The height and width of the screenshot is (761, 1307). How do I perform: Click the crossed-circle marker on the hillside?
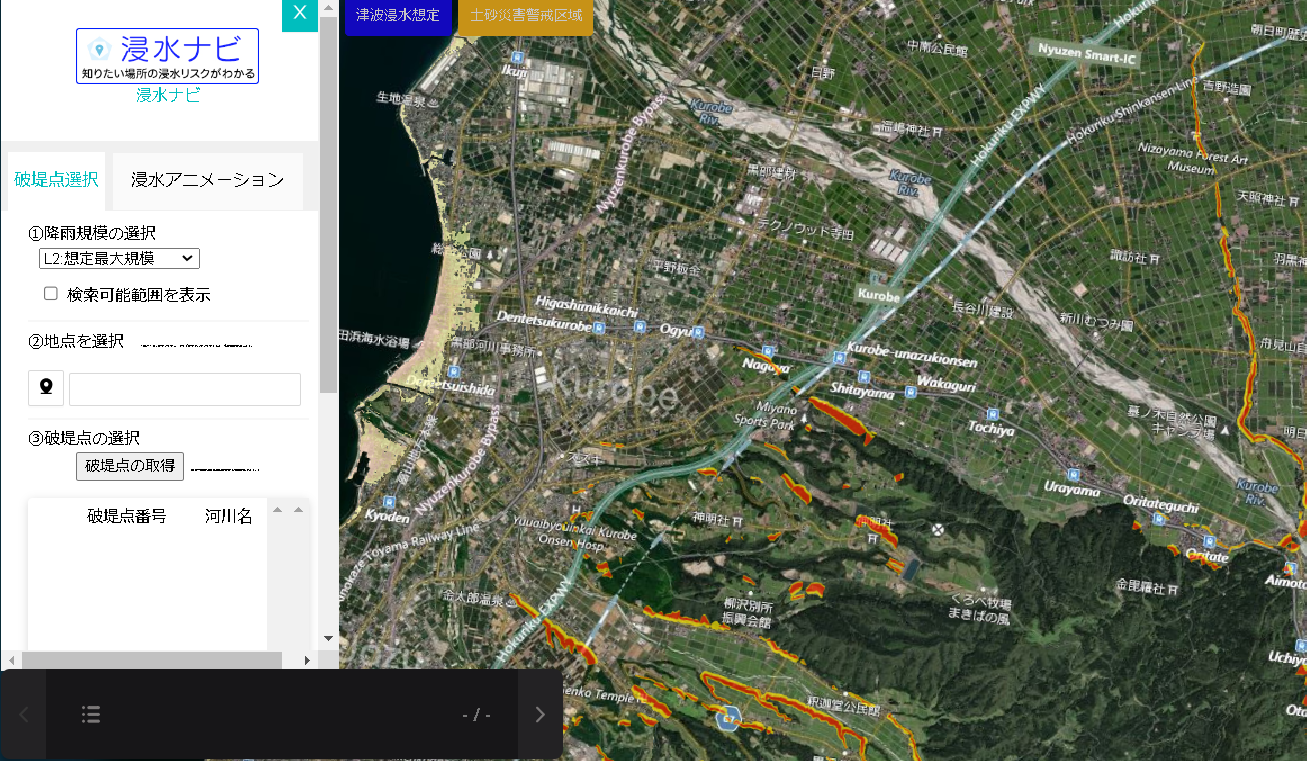(938, 530)
